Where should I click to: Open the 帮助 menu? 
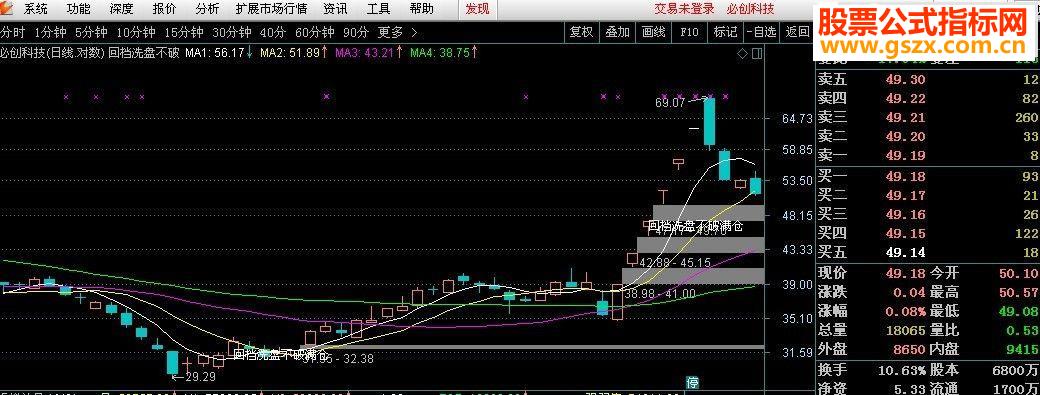click(x=422, y=9)
